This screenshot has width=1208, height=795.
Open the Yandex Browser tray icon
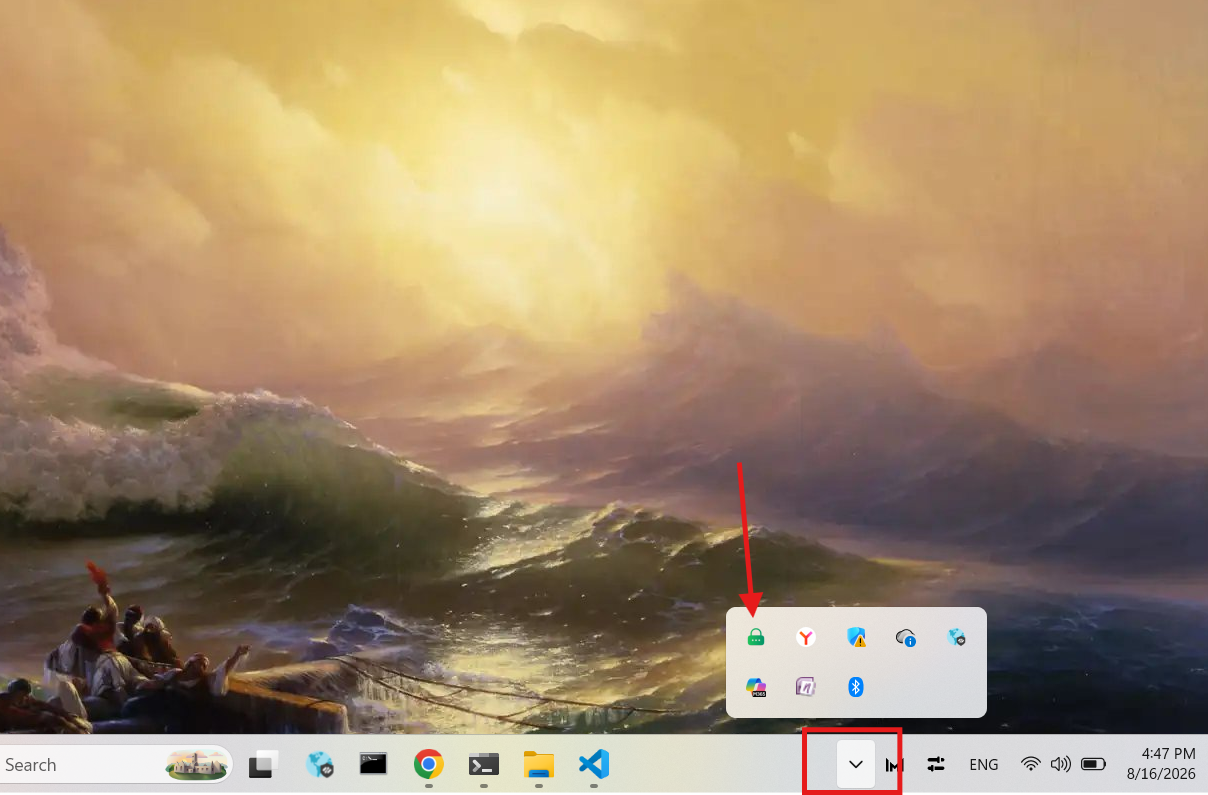806,637
